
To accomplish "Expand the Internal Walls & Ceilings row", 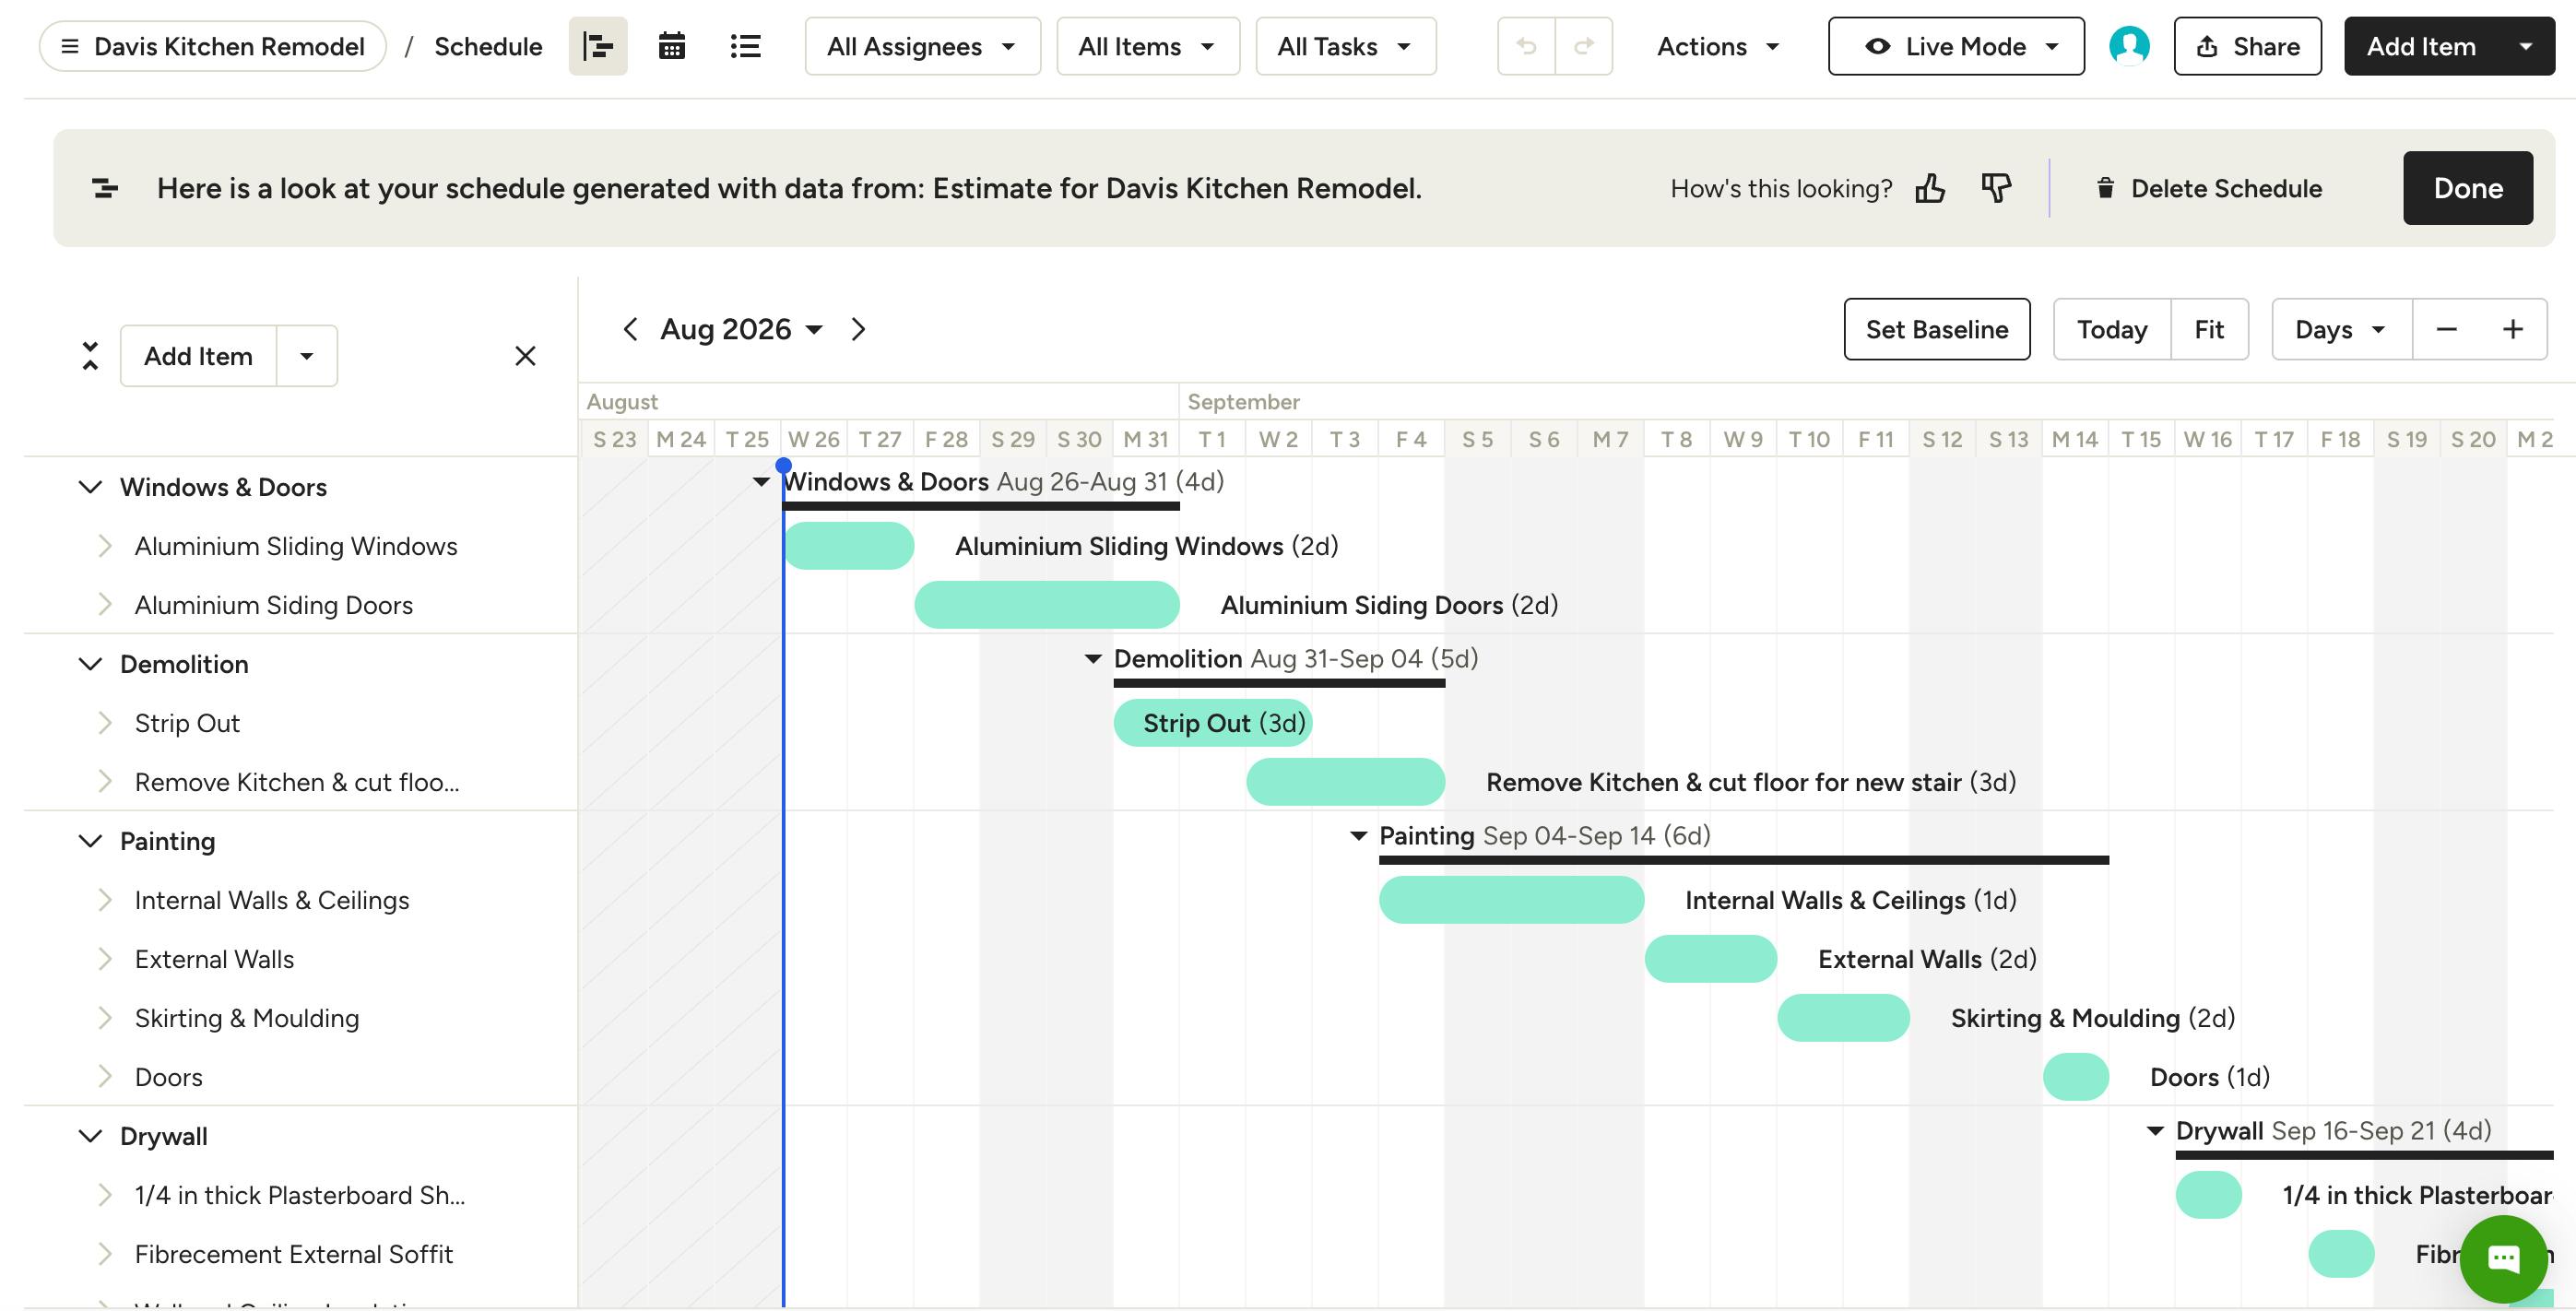I will (x=104, y=900).
